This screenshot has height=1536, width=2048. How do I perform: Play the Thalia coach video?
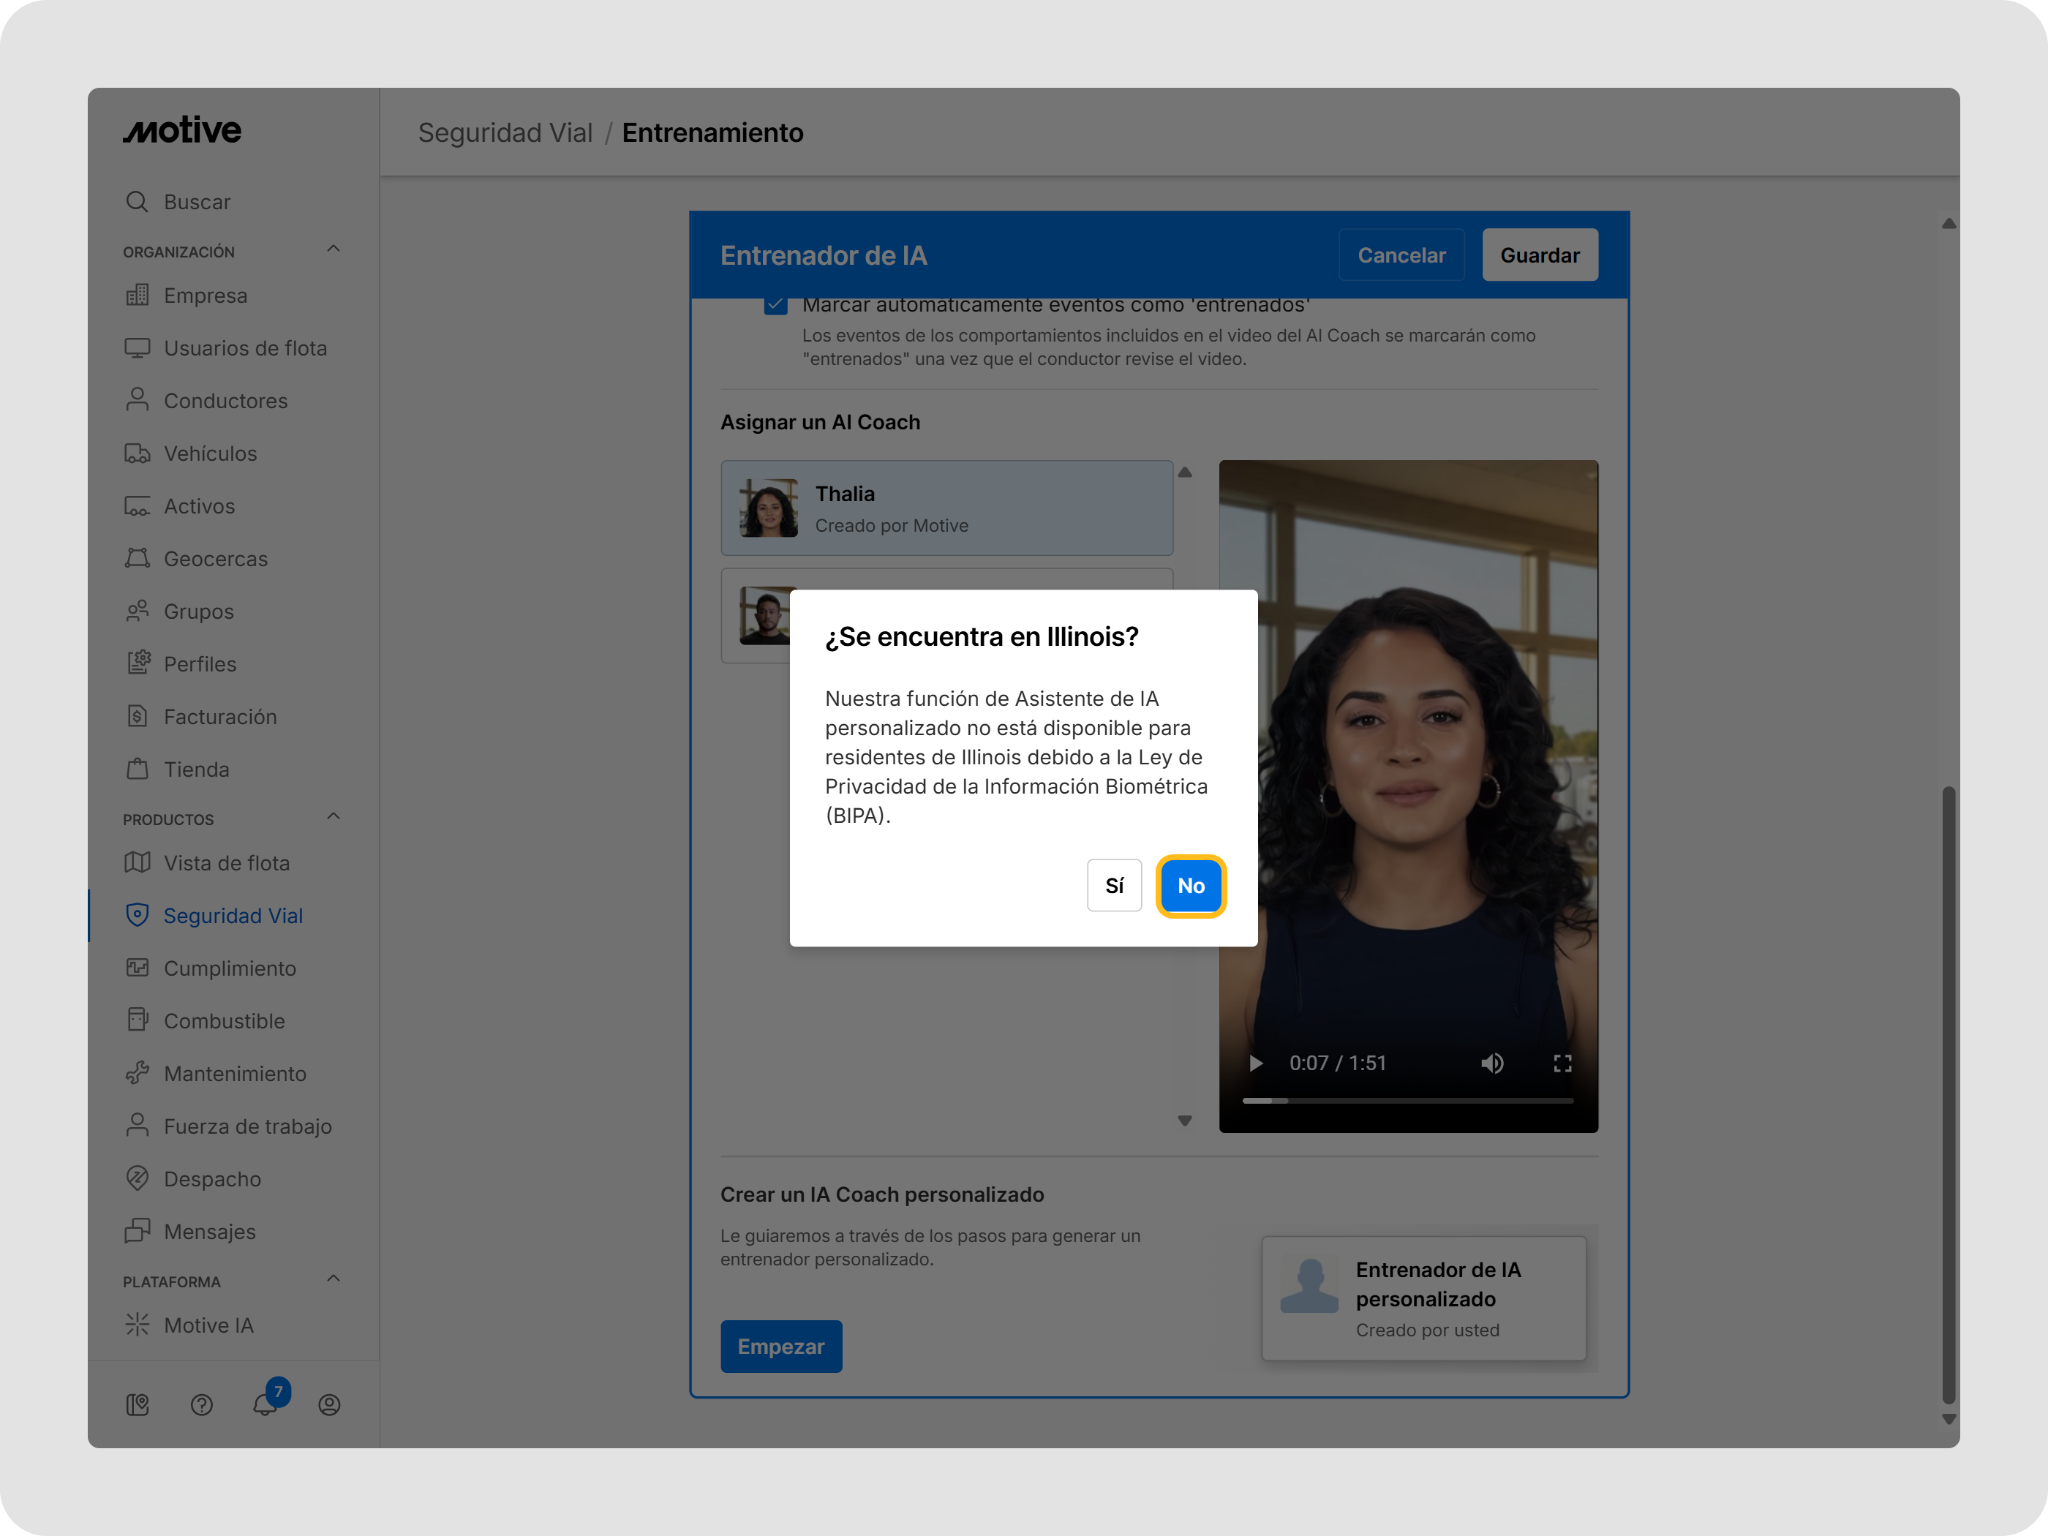[x=1256, y=1063]
